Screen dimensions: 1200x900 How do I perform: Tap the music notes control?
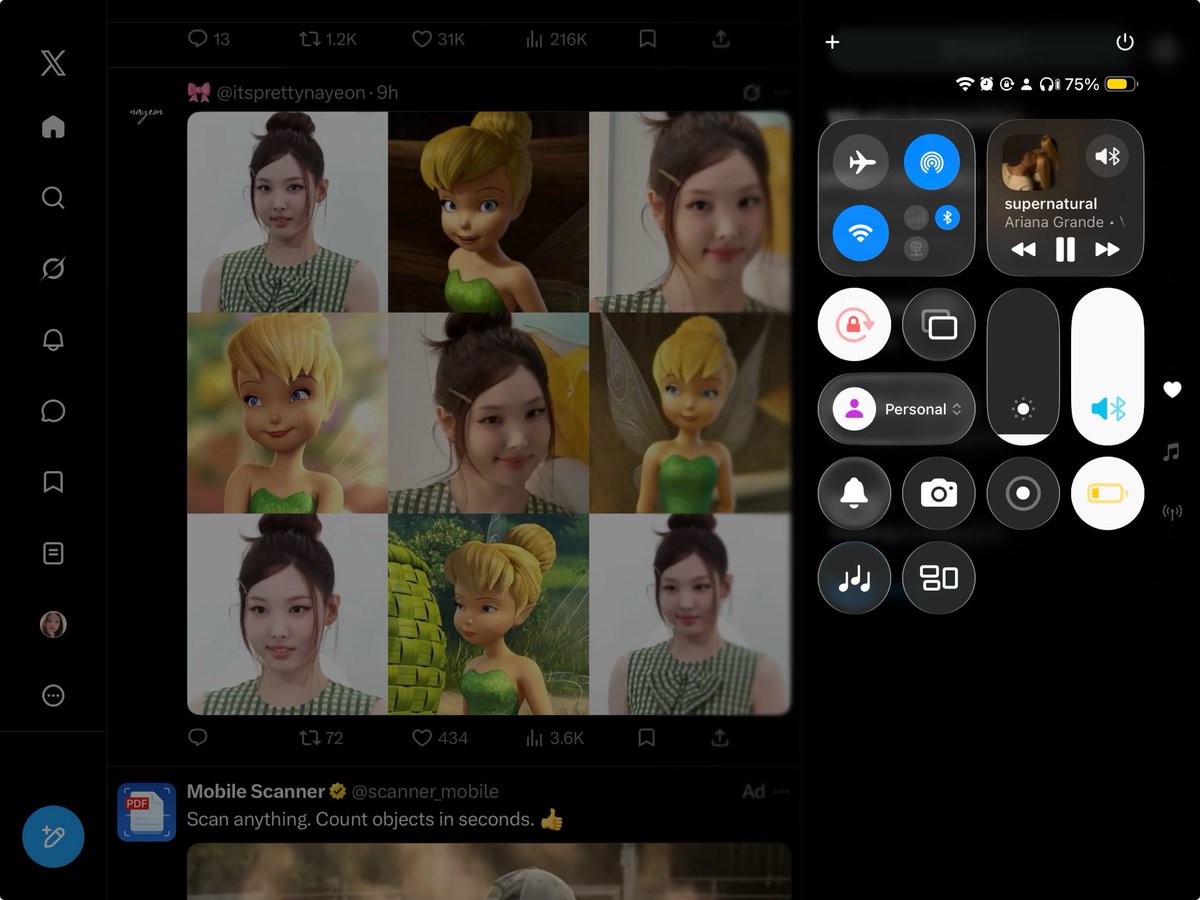[x=854, y=578]
